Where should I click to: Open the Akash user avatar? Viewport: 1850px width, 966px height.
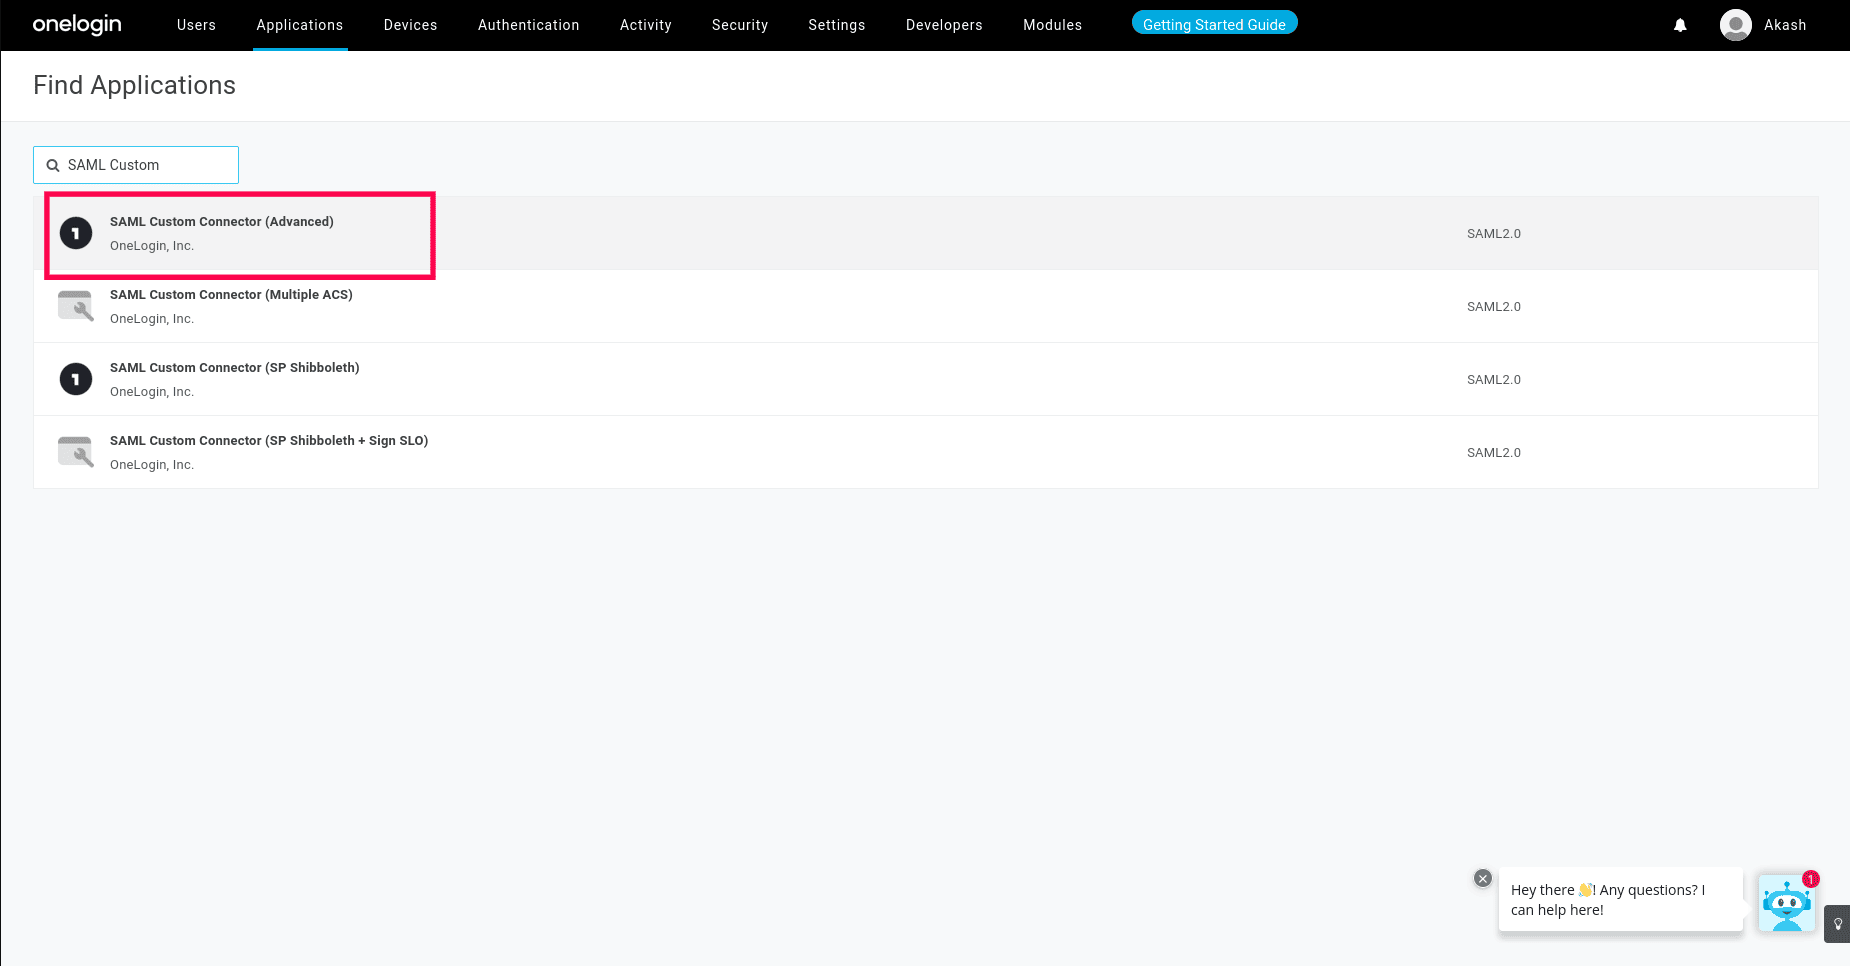coord(1736,25)
